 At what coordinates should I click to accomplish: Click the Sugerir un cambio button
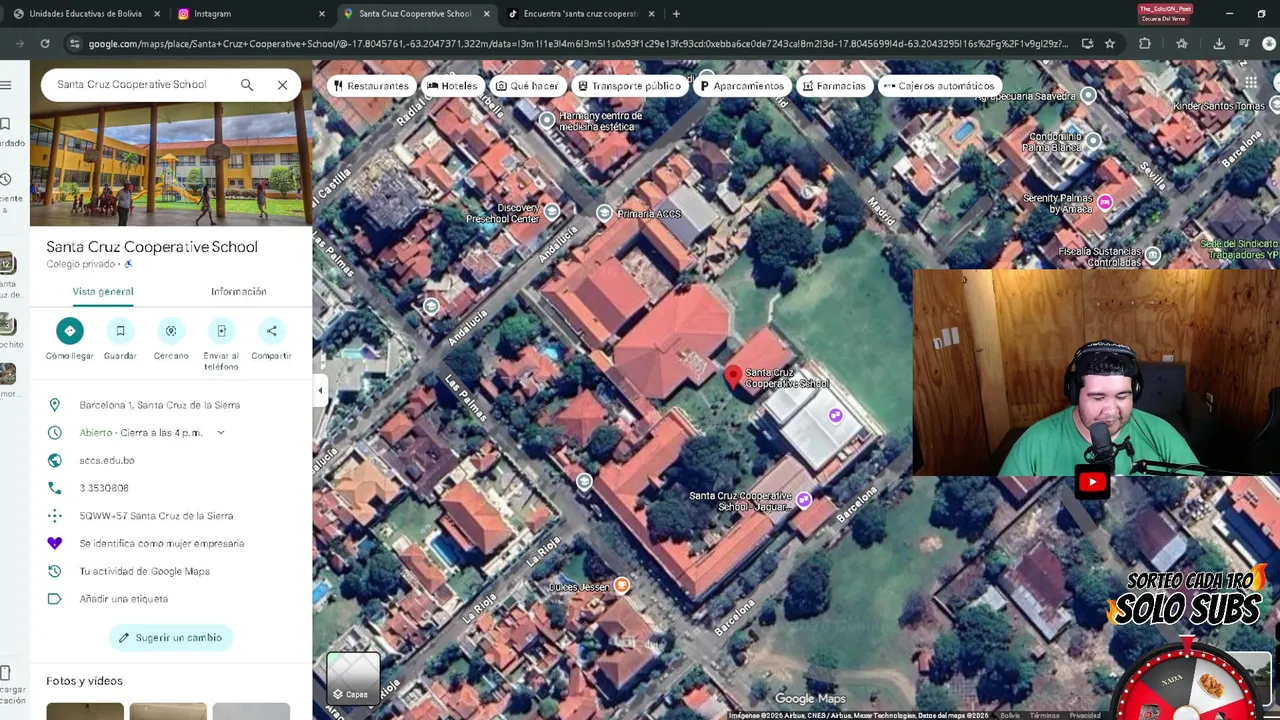171,638
